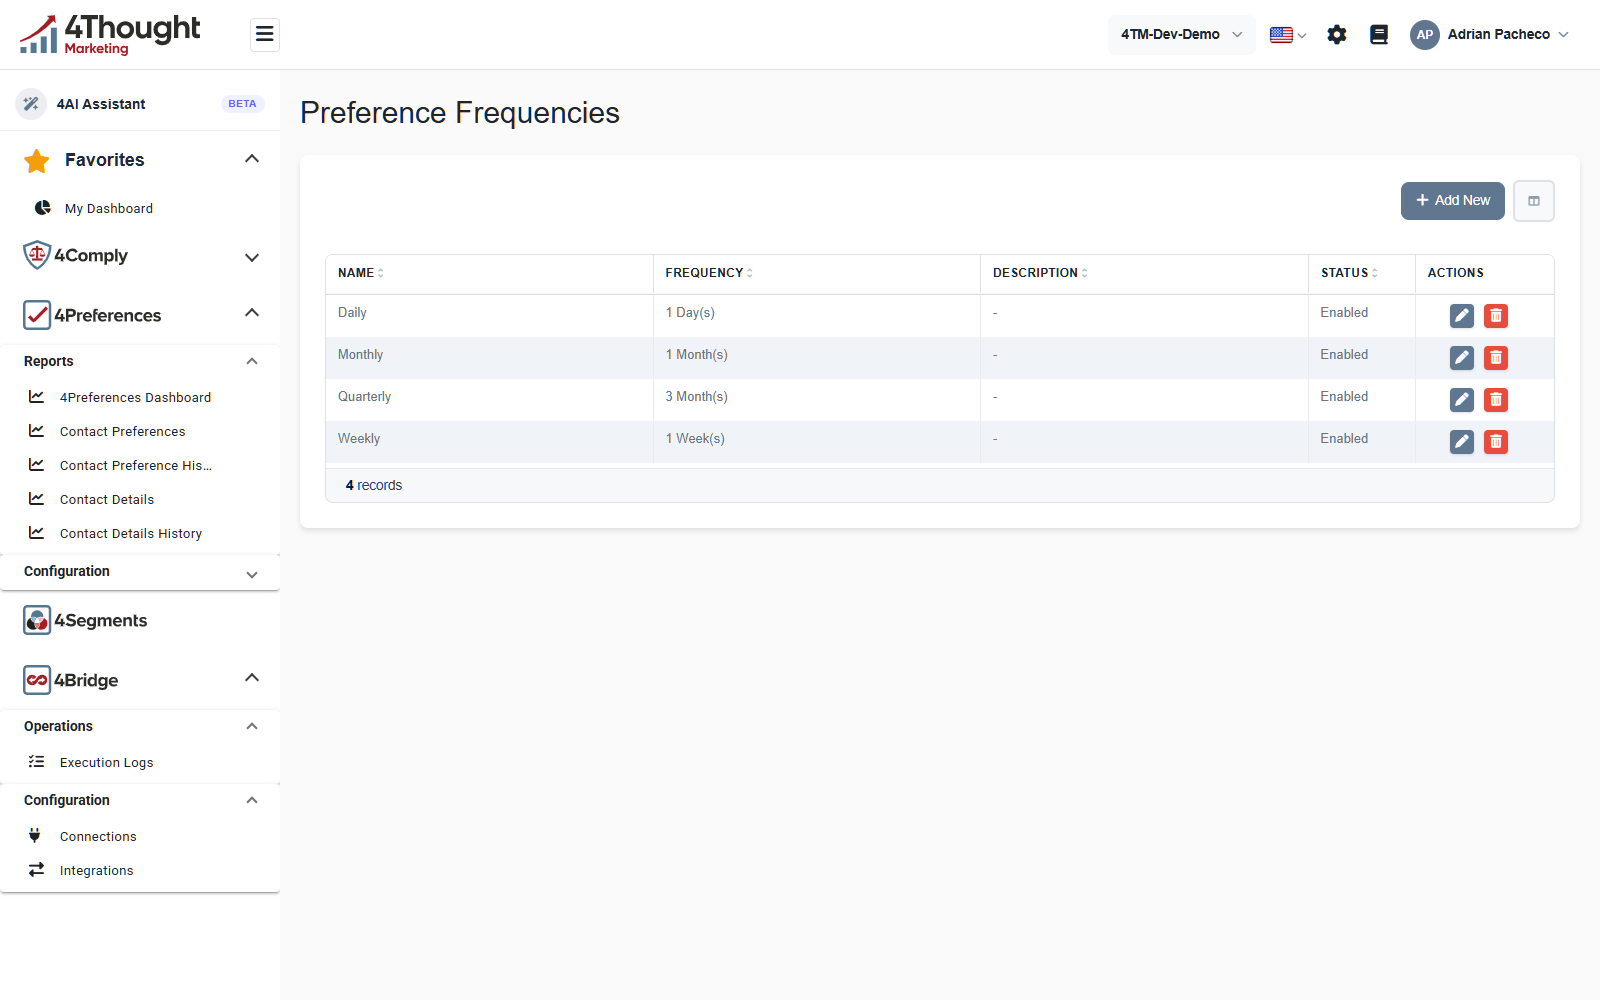
Task: Collapse the 4Preferences section
Action: (x=252, y=313)
